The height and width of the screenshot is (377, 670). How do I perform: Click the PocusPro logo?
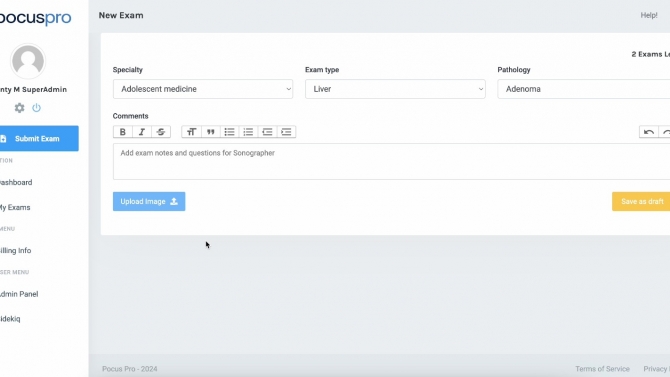tap(35, 18)
